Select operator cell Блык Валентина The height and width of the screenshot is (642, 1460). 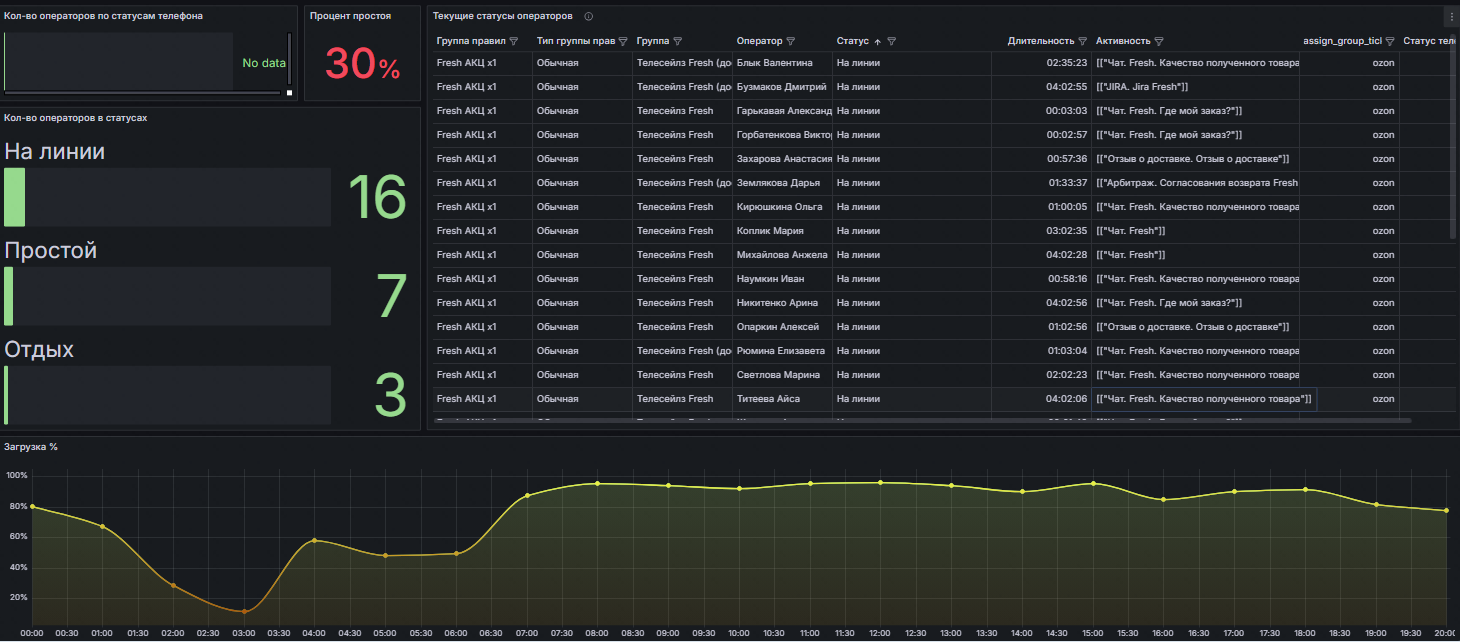pos(782,63)
